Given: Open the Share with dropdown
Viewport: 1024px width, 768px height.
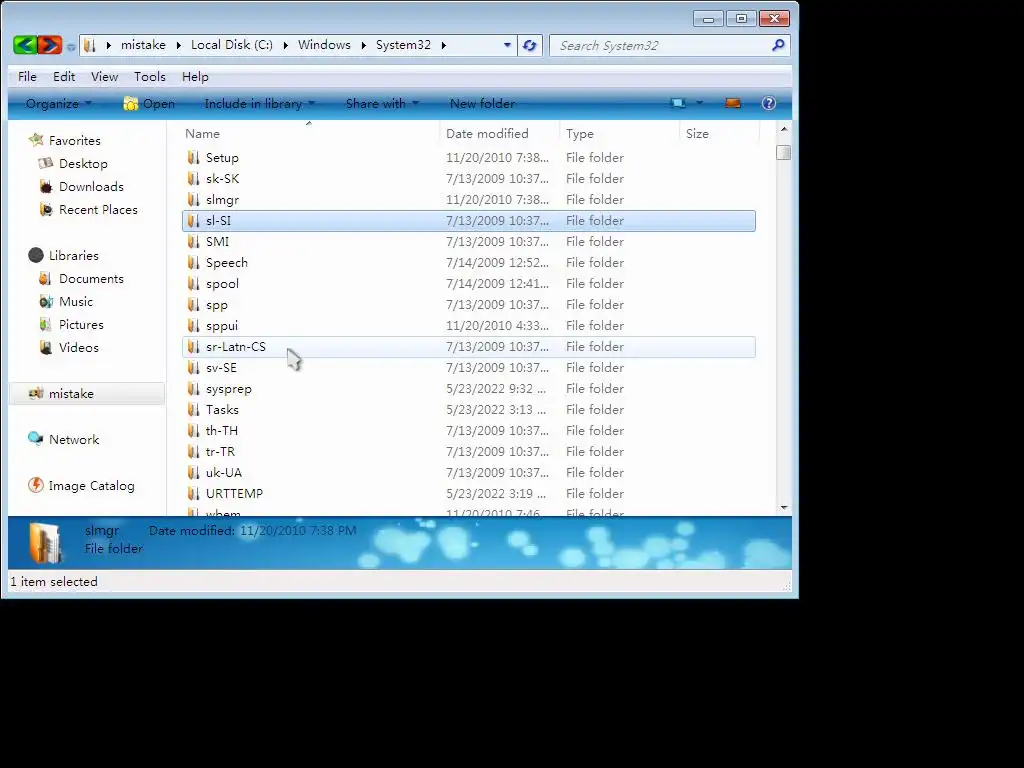Looking at the screenshot, I should pos(382,103).
